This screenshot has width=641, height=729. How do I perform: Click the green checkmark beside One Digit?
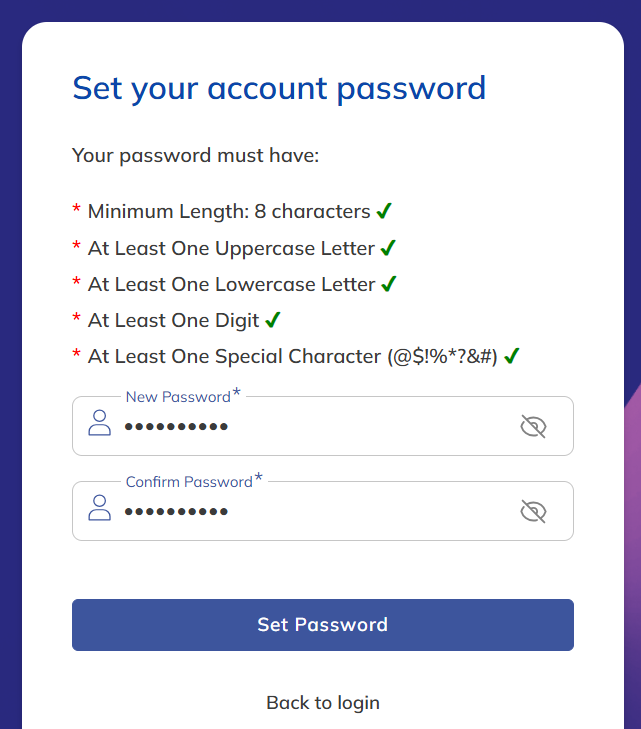273,320
